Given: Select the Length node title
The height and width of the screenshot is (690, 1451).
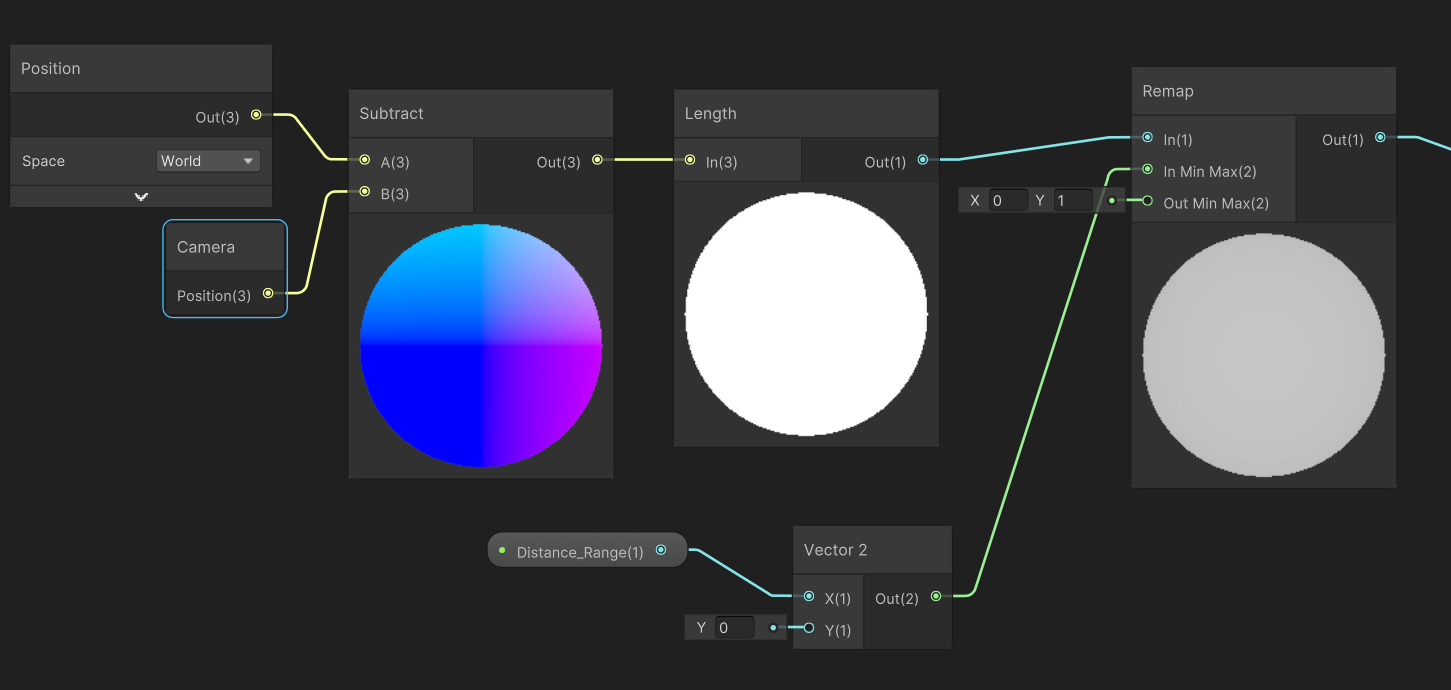Looking at the screenshot, I should pos(710,113).
